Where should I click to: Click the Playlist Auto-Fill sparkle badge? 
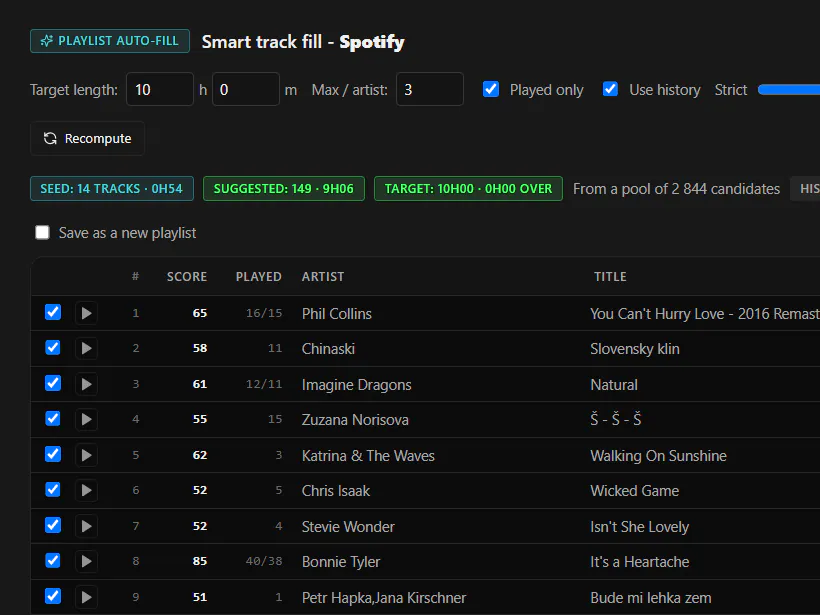point(110,41)
